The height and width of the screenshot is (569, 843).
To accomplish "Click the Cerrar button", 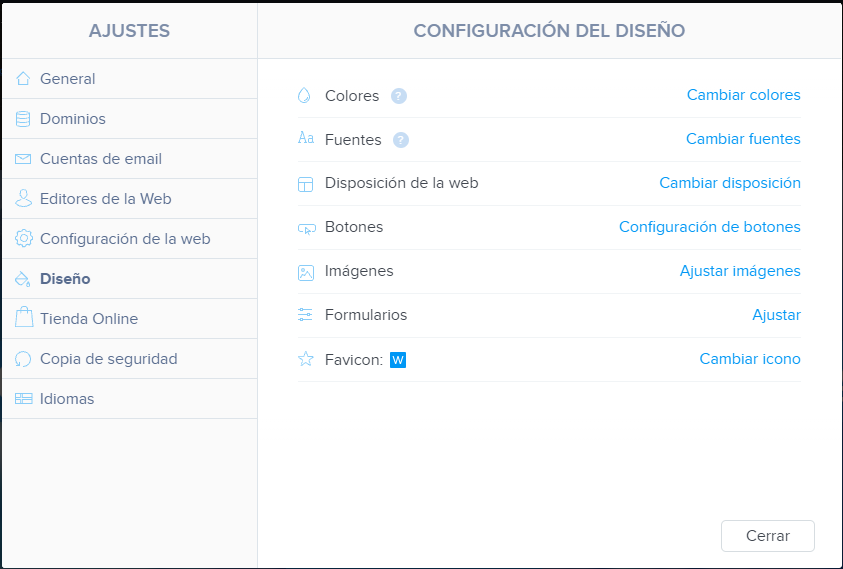I will 768,536.
